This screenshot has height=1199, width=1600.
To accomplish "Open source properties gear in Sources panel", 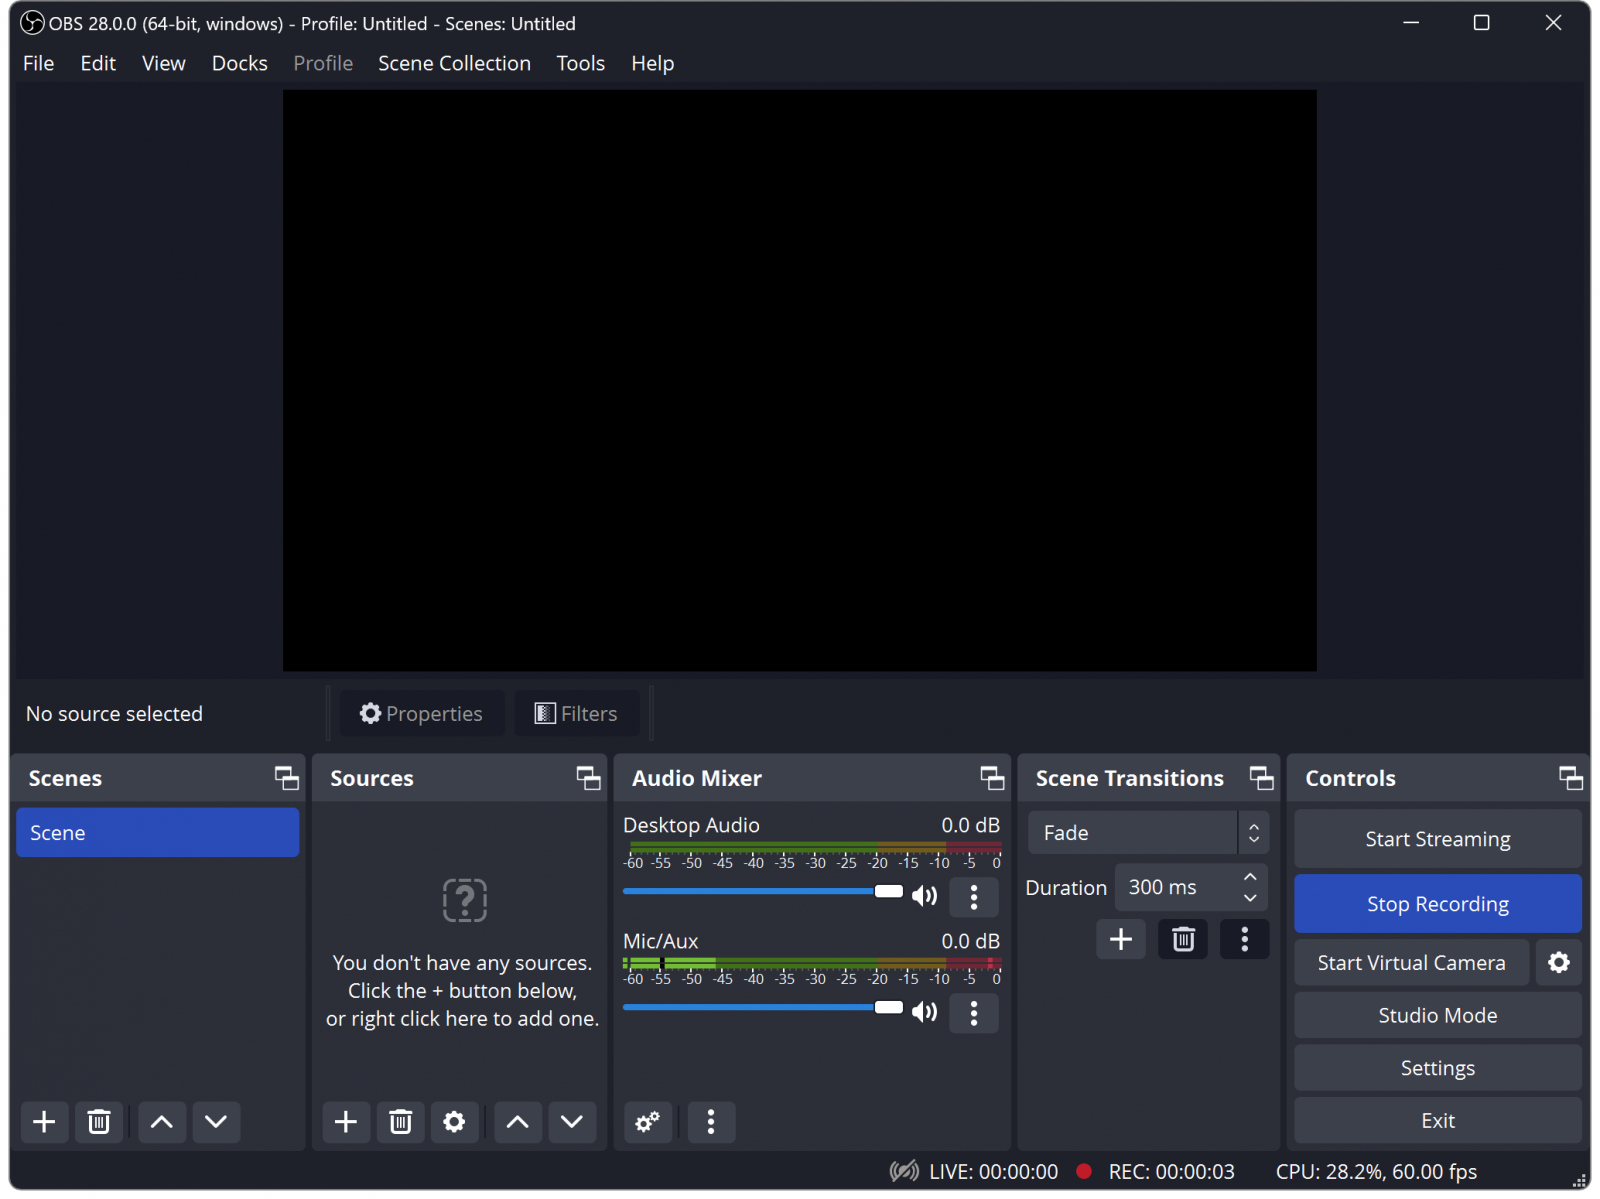I will click(x=454, y=1121).
